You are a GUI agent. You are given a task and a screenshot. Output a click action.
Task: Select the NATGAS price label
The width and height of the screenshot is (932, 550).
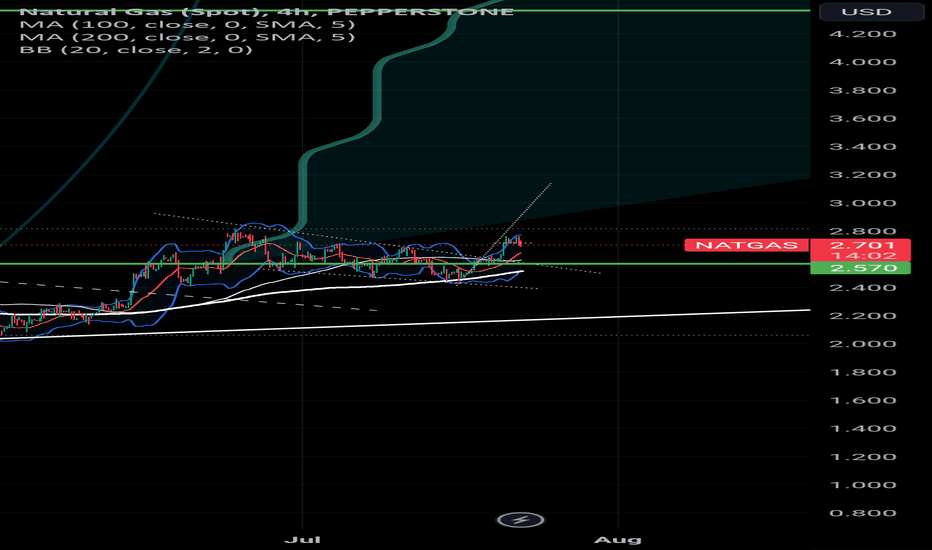pyautogui.click(x=747, y=245)
